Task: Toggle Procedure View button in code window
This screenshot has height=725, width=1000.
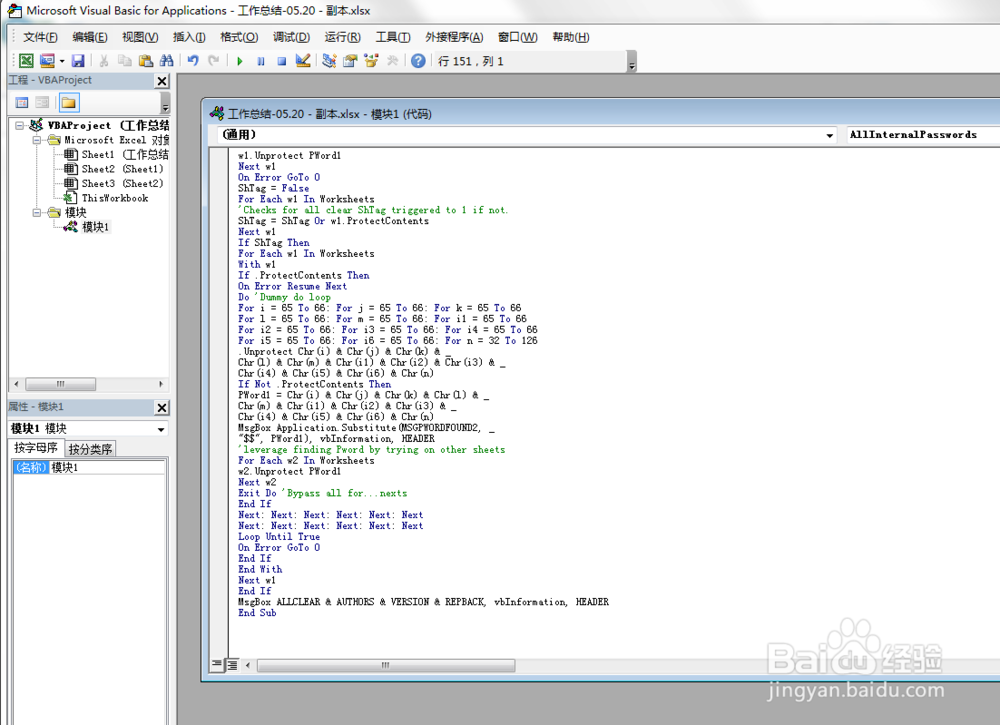Action: coord(217,665)
